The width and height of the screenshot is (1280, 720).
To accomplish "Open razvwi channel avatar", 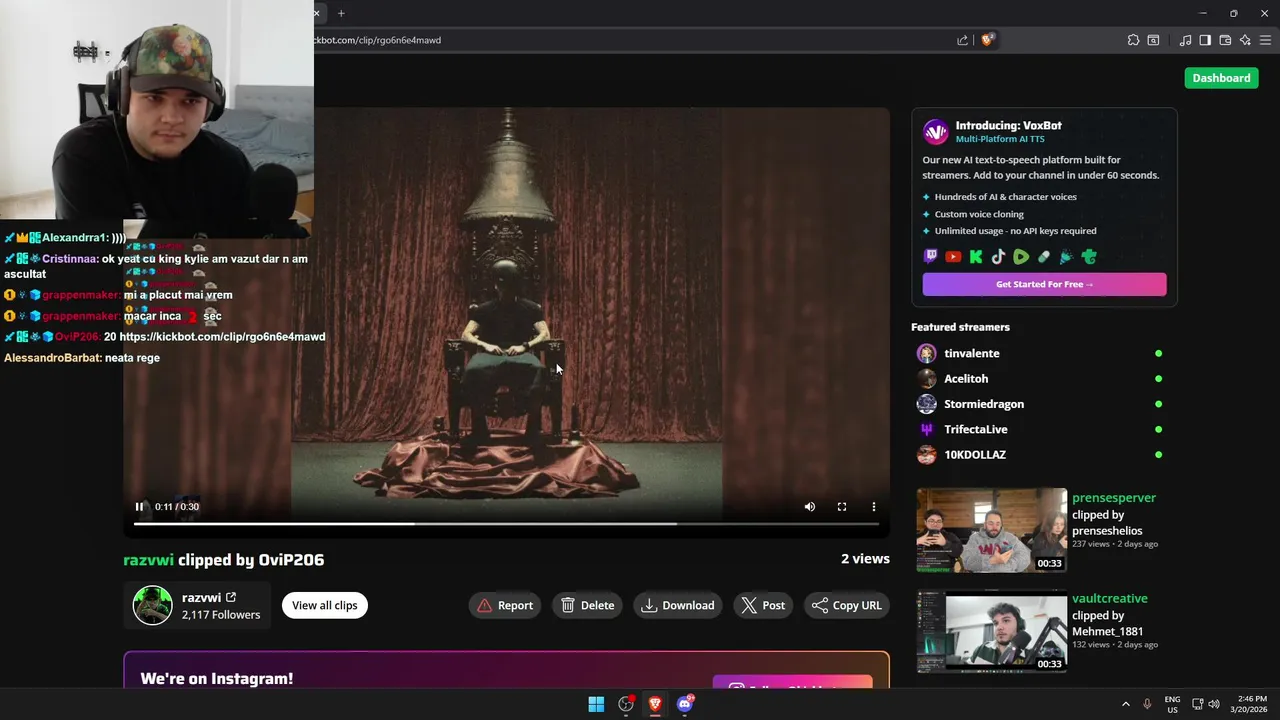I will tap(153, 605).
